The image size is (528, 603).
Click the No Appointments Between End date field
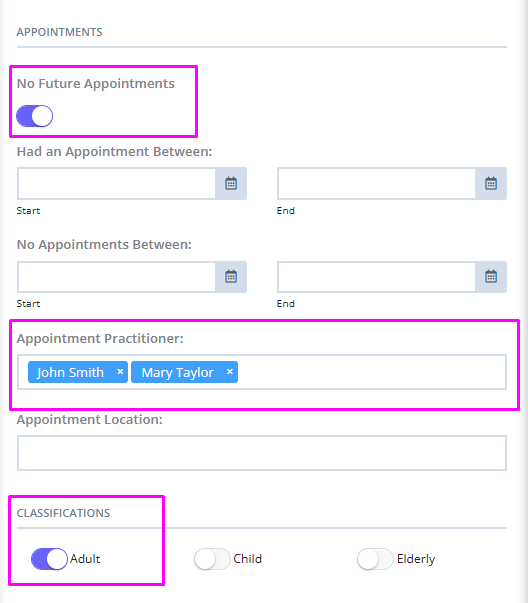pyautogui.click(x=376, y=277)
